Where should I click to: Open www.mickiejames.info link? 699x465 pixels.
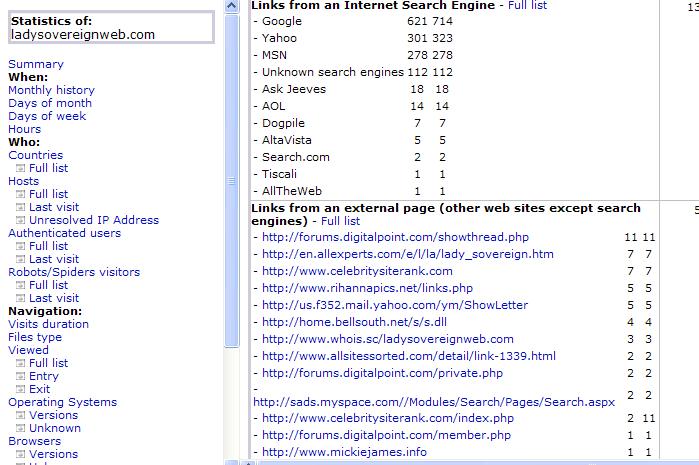pyautogui.click(x=345, y=452)
